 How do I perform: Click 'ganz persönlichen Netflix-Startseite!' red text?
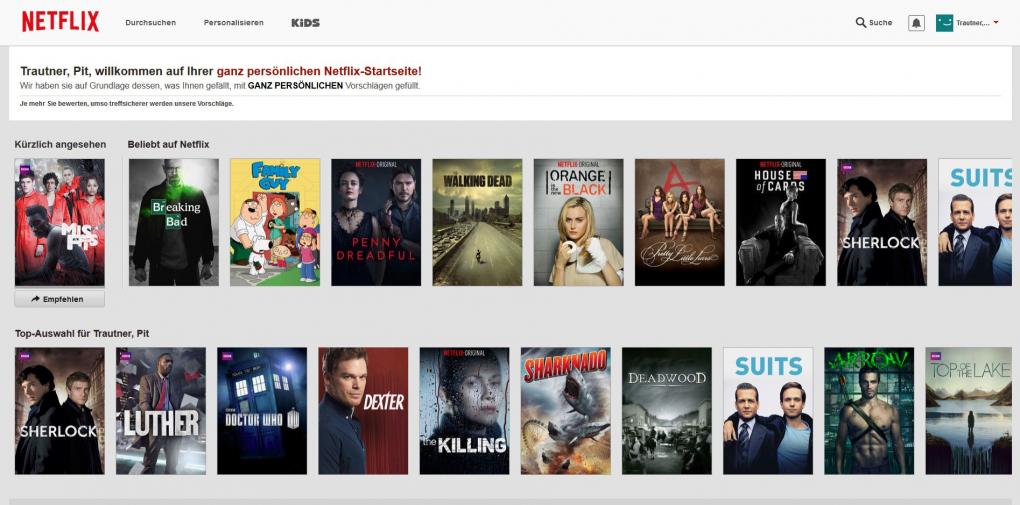pyautogui.click(x=319, y=72)
